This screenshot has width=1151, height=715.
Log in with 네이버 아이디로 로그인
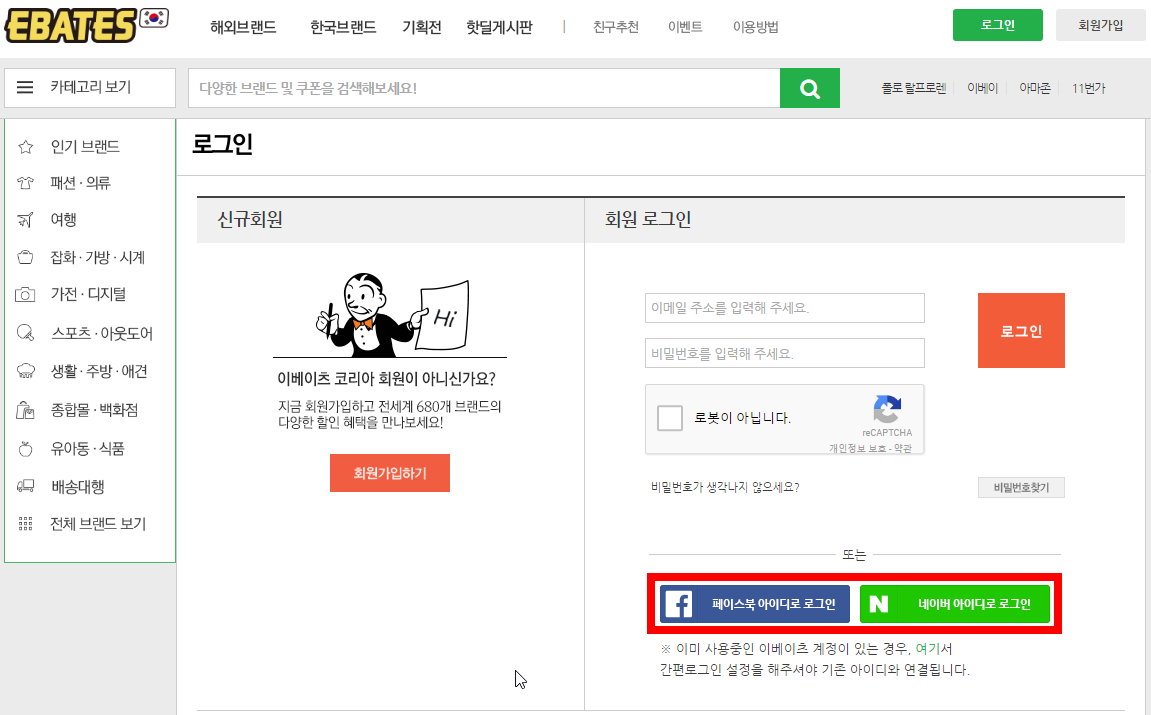click(955, 604)
